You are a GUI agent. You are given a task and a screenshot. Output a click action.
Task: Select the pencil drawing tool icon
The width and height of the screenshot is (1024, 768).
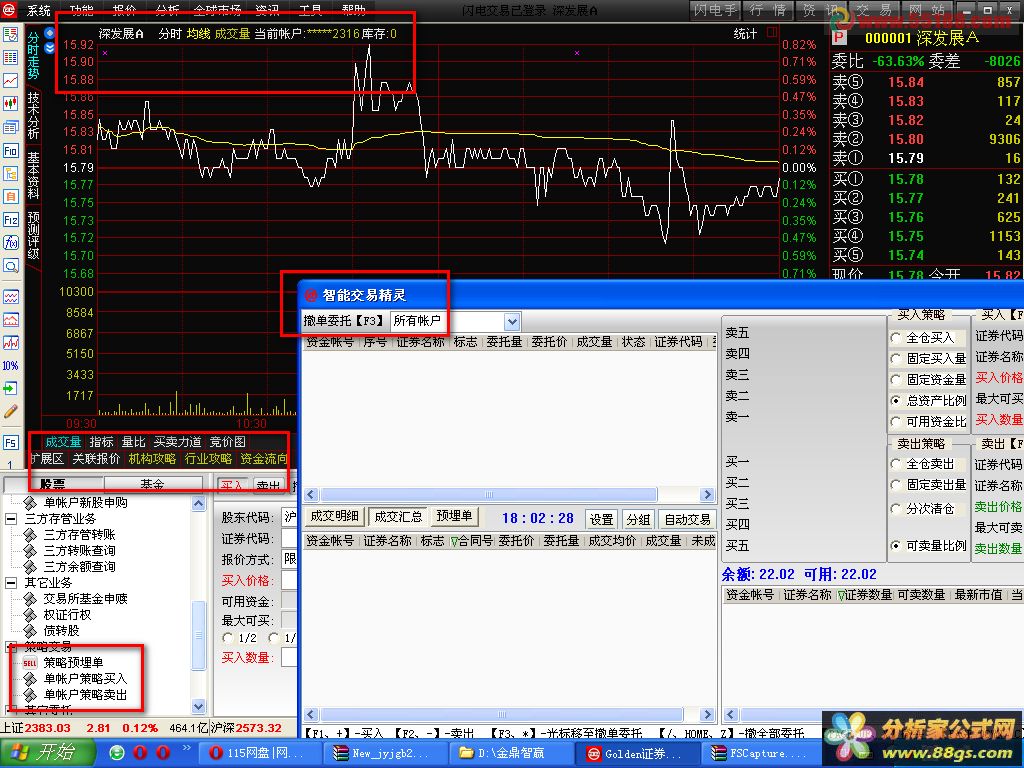(x=10, y=411)
